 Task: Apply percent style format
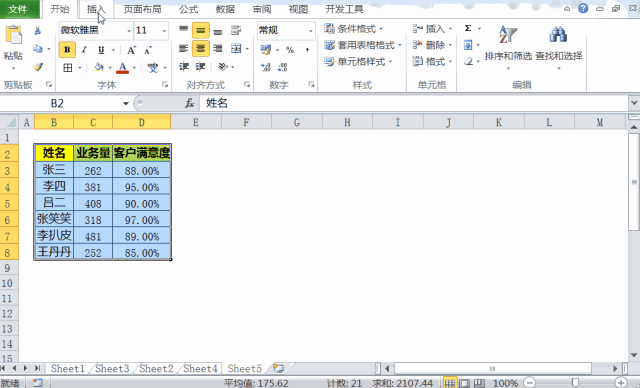click(x=290, y=50)
